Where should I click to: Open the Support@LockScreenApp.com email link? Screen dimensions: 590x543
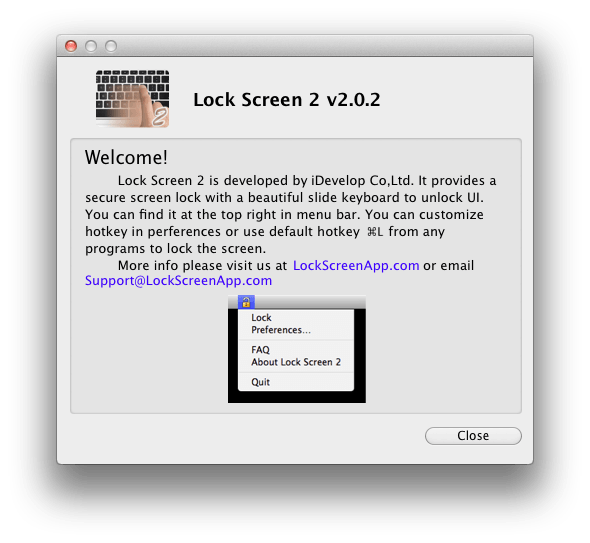tap(178, 281)
